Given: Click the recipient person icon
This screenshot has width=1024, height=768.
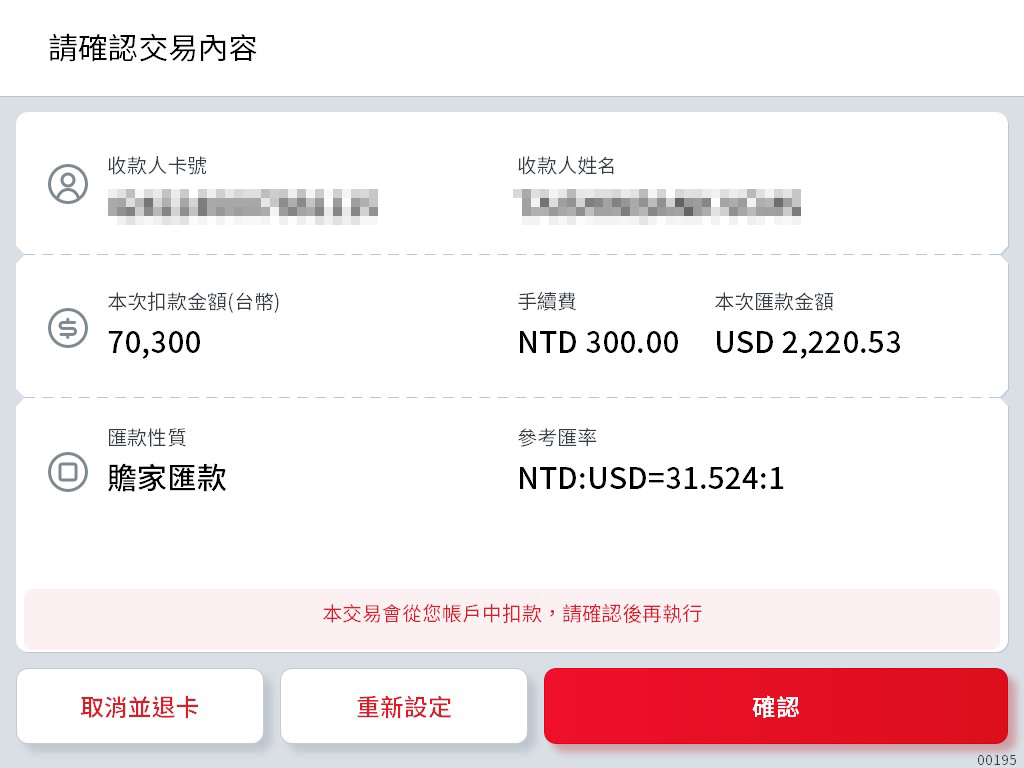Looking at the screenshot, I should click(68, 185).
